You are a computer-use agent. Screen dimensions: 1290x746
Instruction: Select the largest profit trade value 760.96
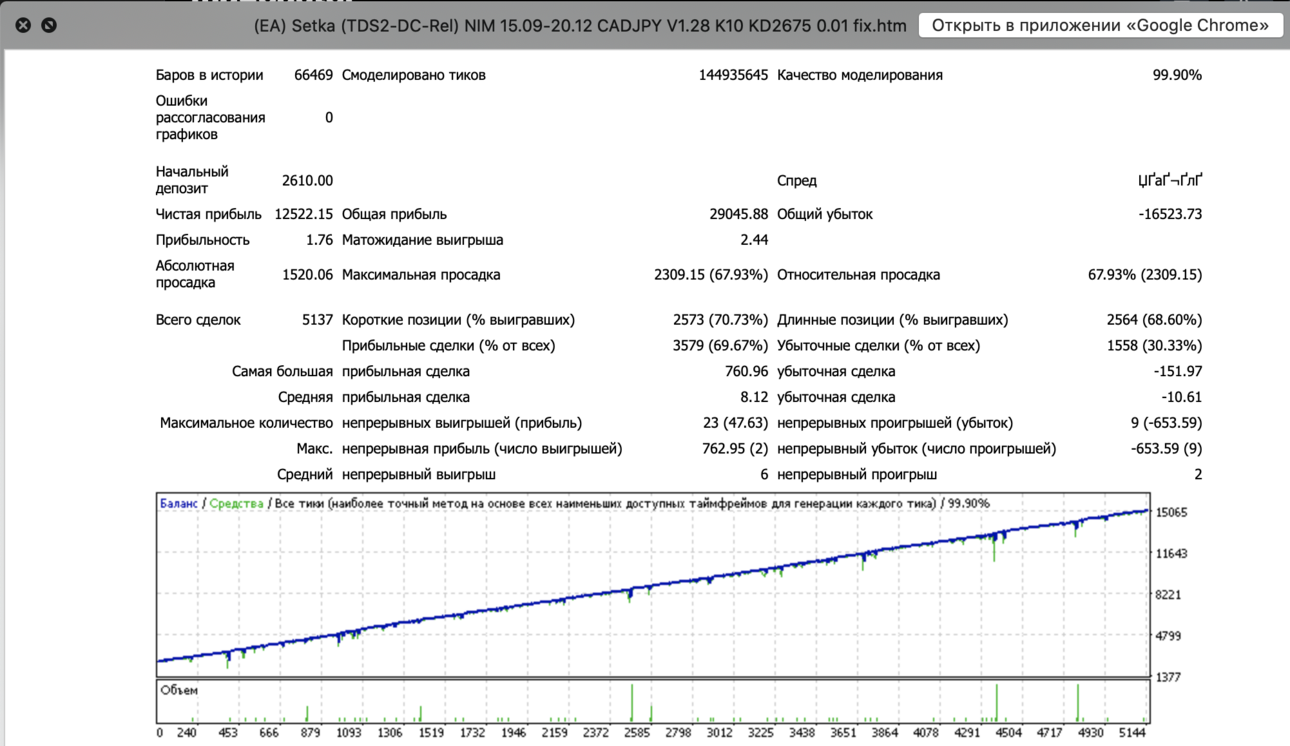(745, 372)
